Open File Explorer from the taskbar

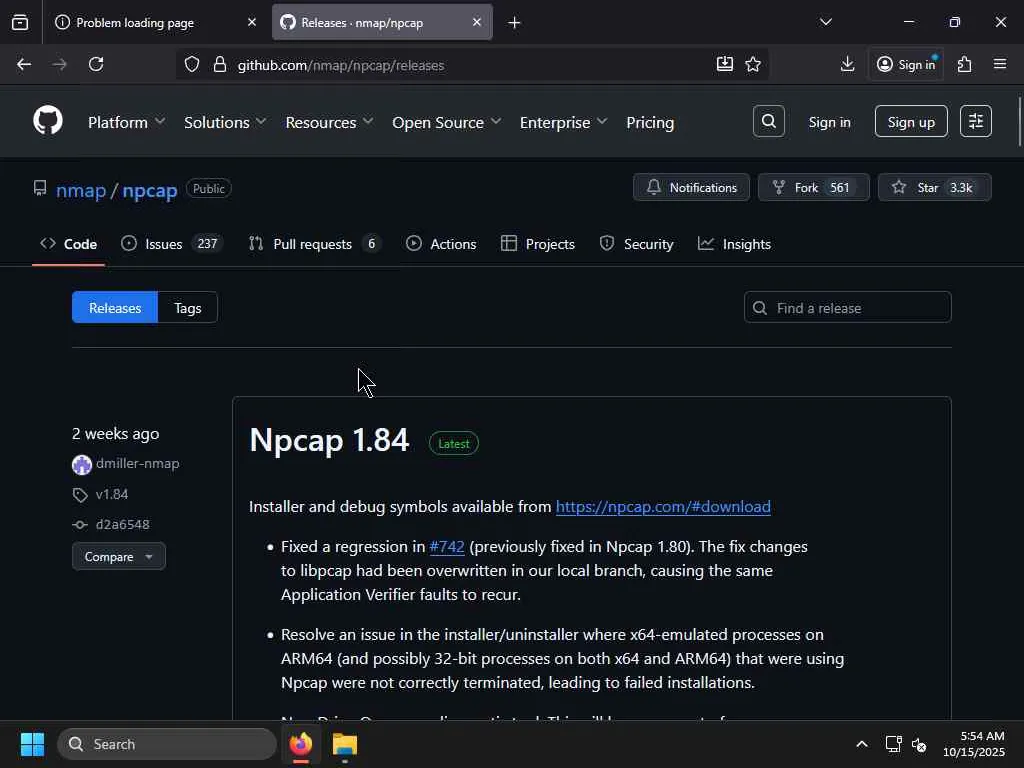coord(345,744)
